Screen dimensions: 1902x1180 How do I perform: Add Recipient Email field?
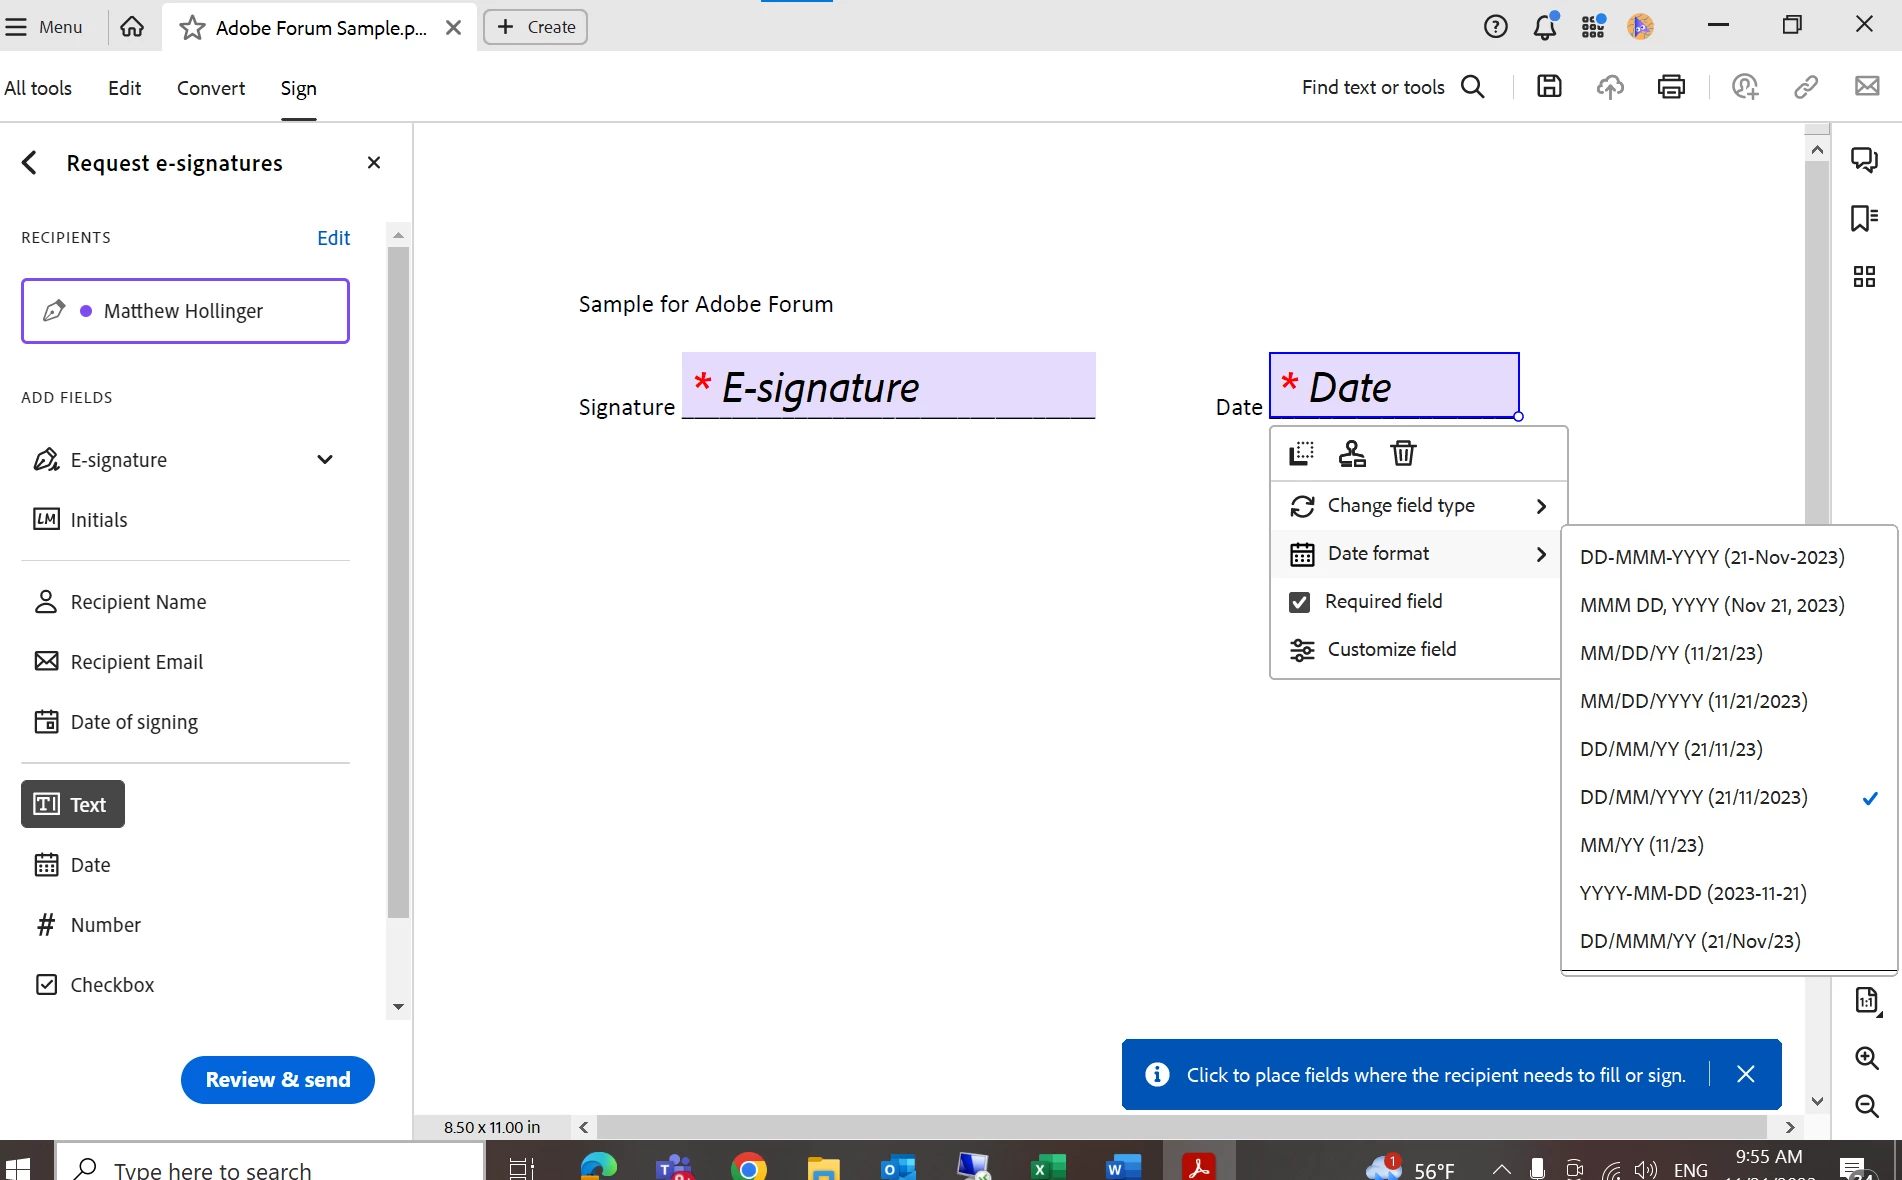tap(118, 662)
